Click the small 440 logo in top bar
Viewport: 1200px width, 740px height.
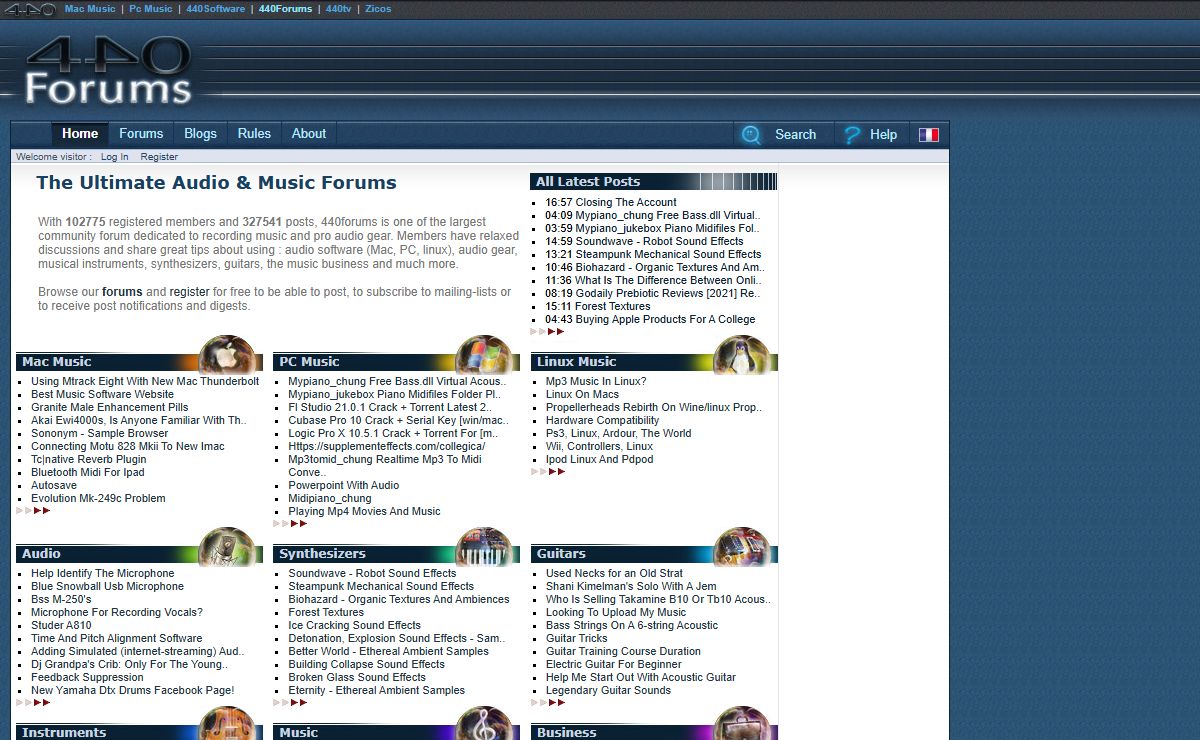[29, 9]
